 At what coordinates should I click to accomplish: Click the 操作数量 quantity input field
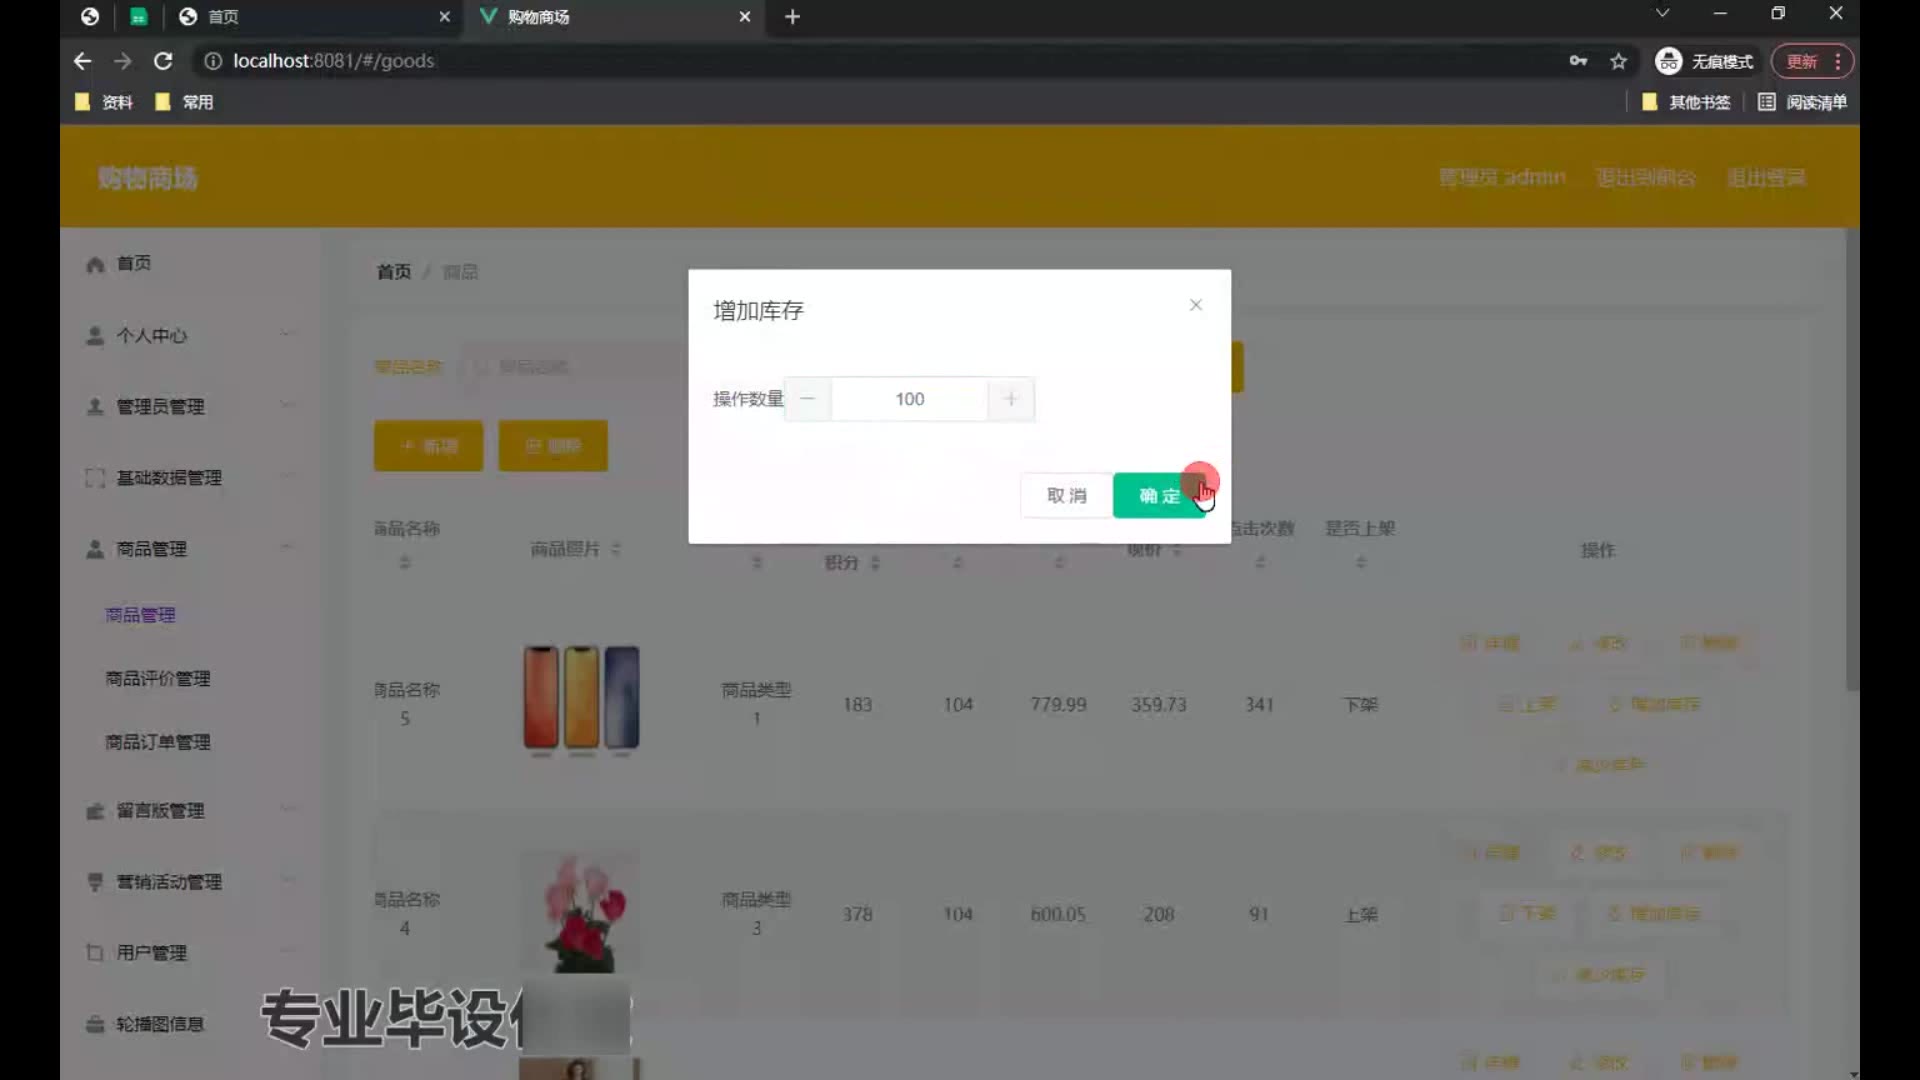pos(909,399)
